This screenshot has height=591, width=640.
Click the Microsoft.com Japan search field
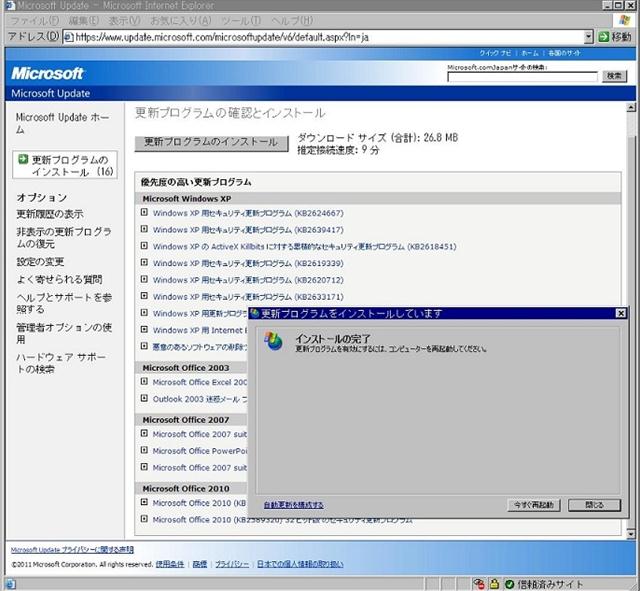(522, 77)
